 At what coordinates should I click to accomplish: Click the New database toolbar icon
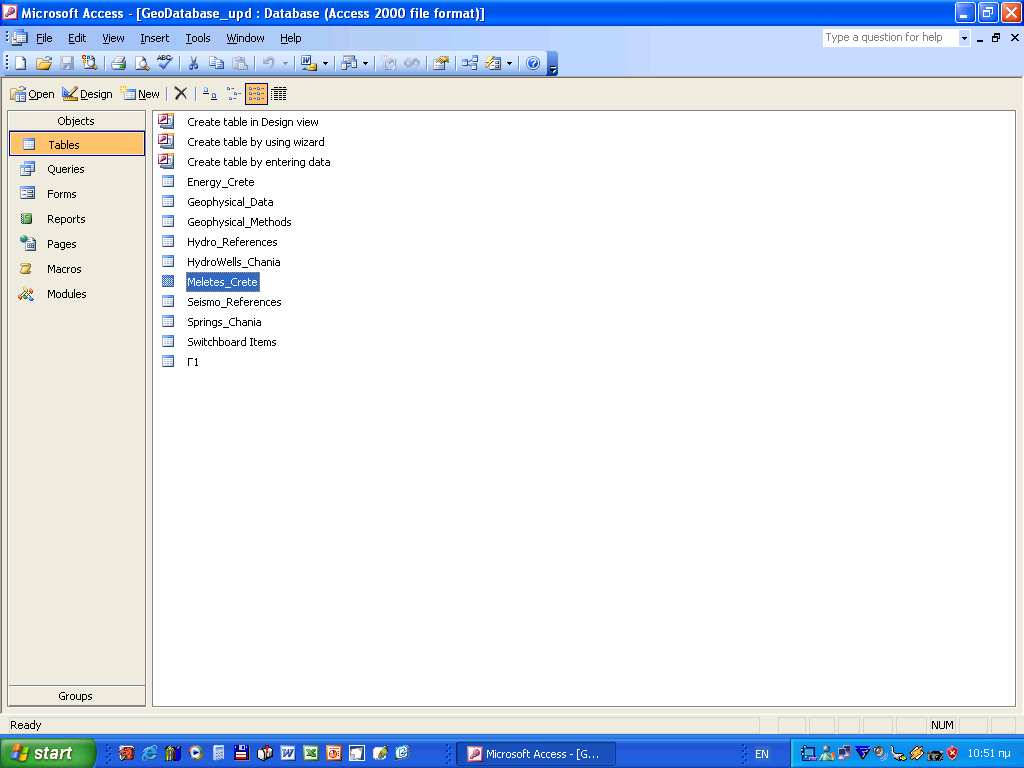21,63
